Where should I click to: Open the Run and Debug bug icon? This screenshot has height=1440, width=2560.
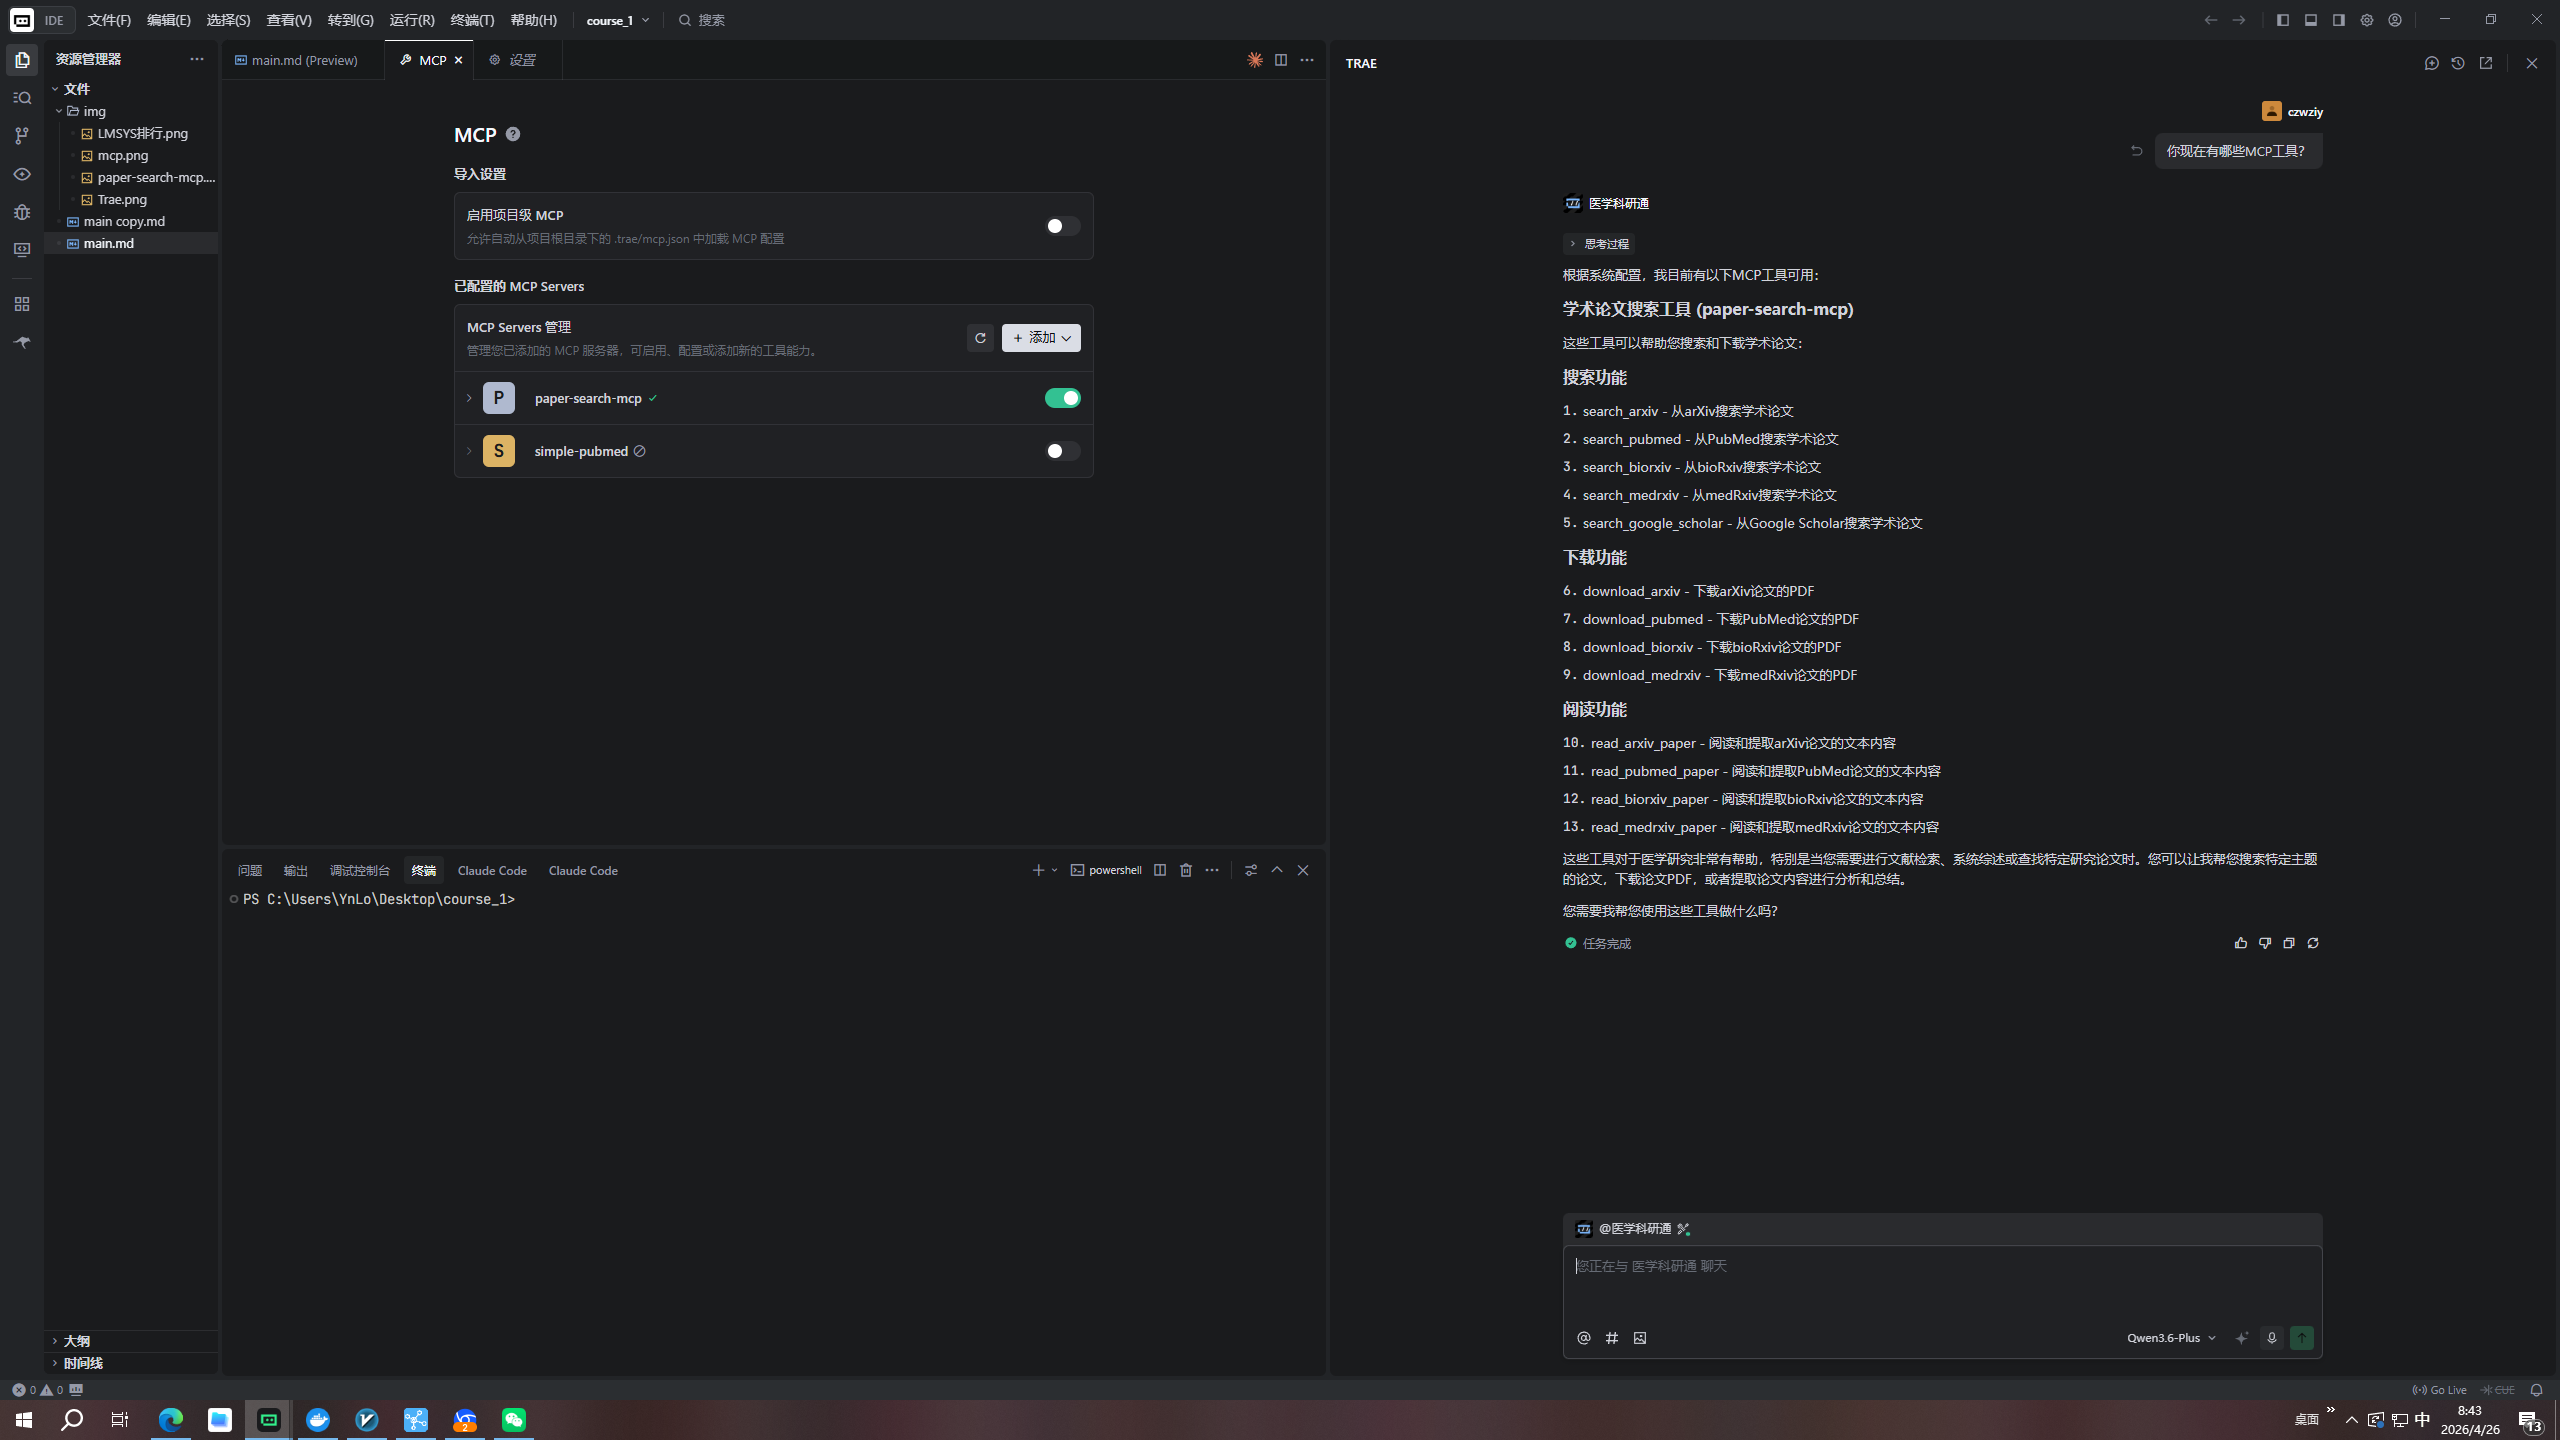(22, 212)
